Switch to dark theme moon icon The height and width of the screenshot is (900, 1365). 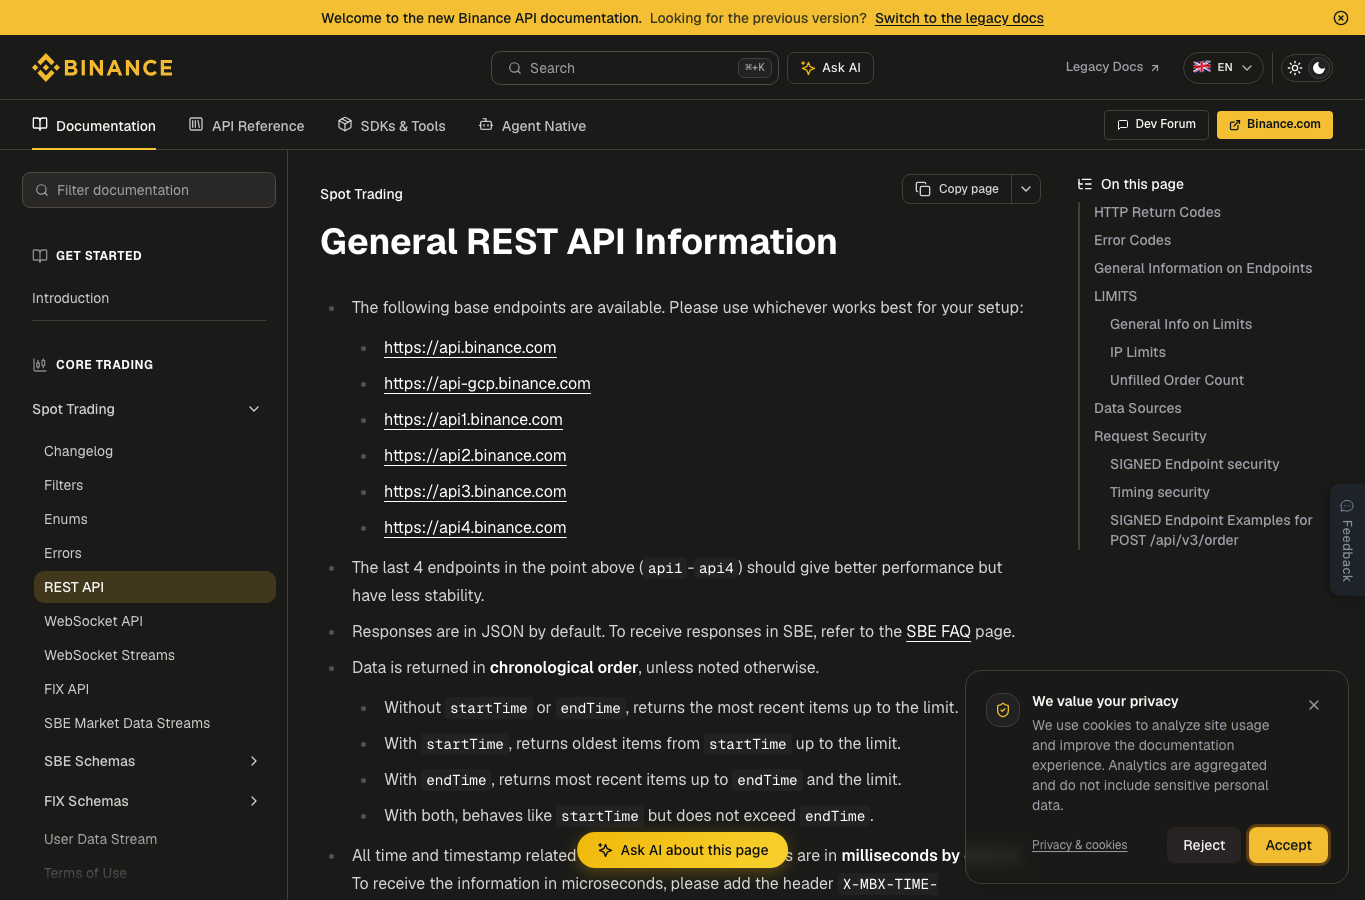point(1319,68)
